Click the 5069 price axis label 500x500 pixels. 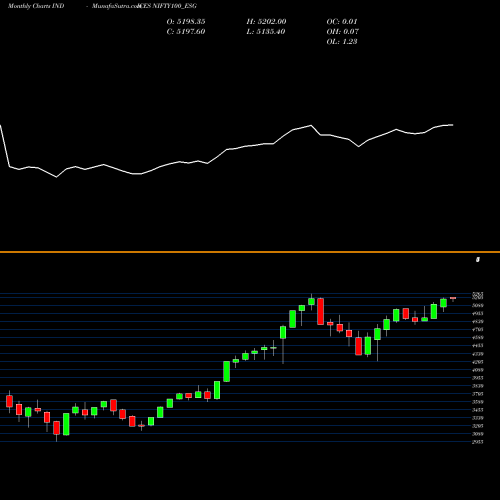pos(478,305)
